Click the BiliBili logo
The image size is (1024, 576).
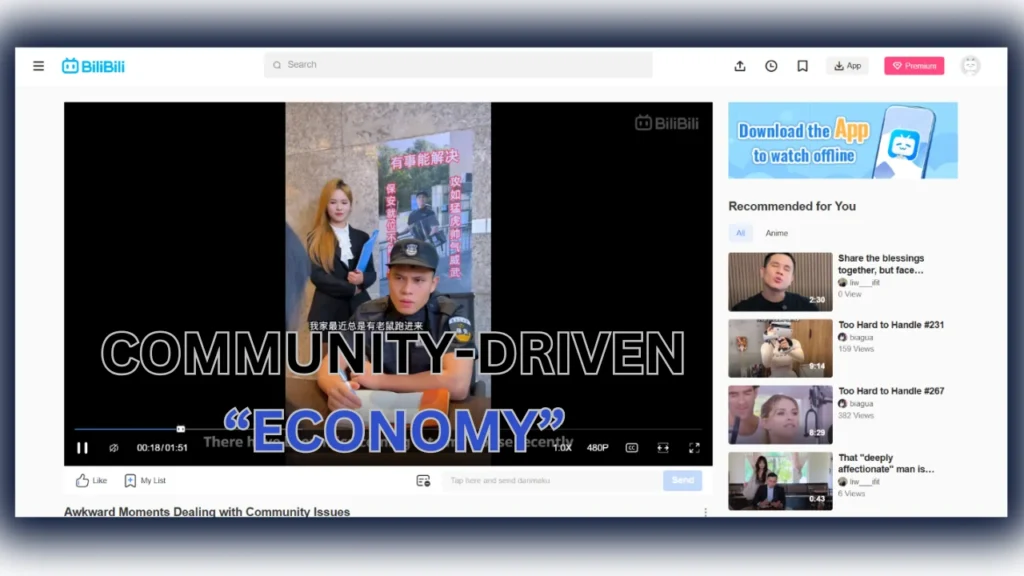[93, 66]
